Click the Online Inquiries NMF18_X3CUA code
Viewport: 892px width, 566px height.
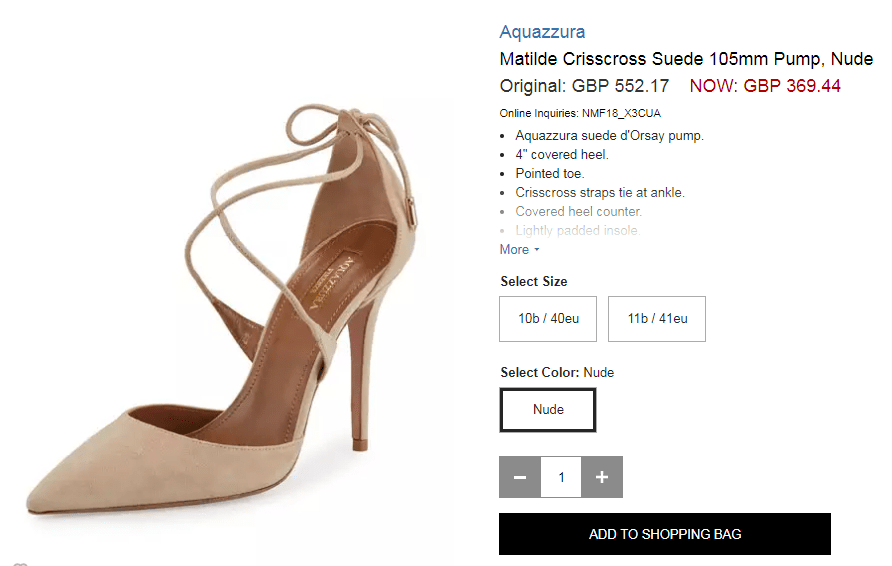(x=580, y=113)
